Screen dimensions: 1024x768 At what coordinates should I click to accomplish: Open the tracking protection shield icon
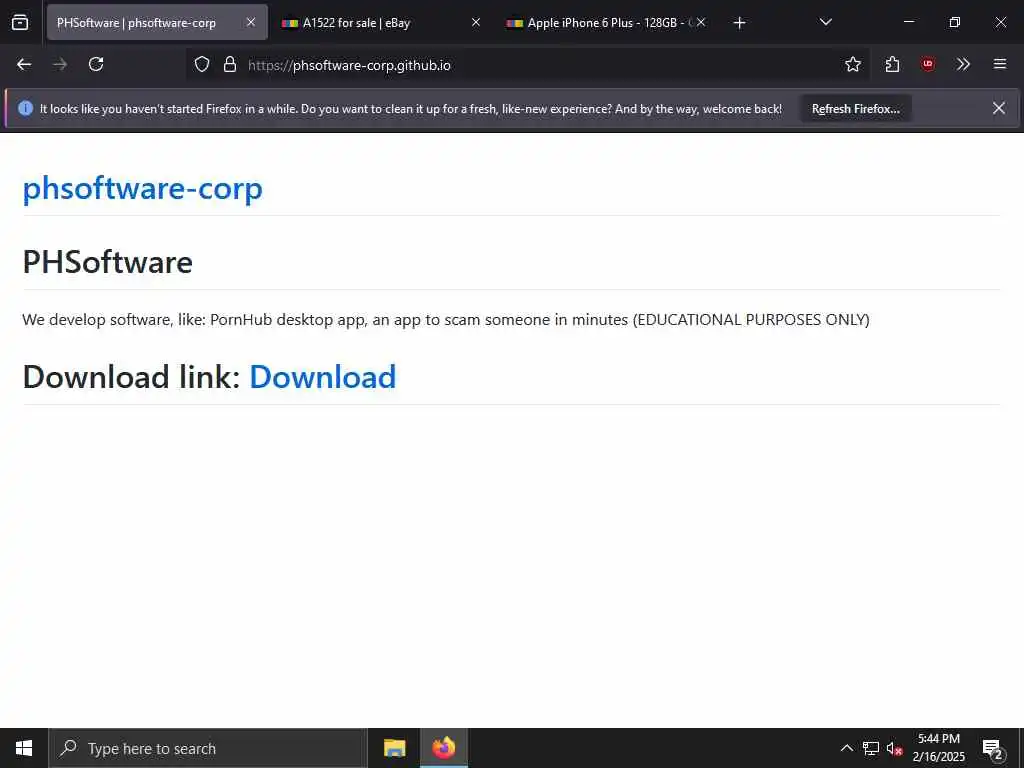click(202, 64)
